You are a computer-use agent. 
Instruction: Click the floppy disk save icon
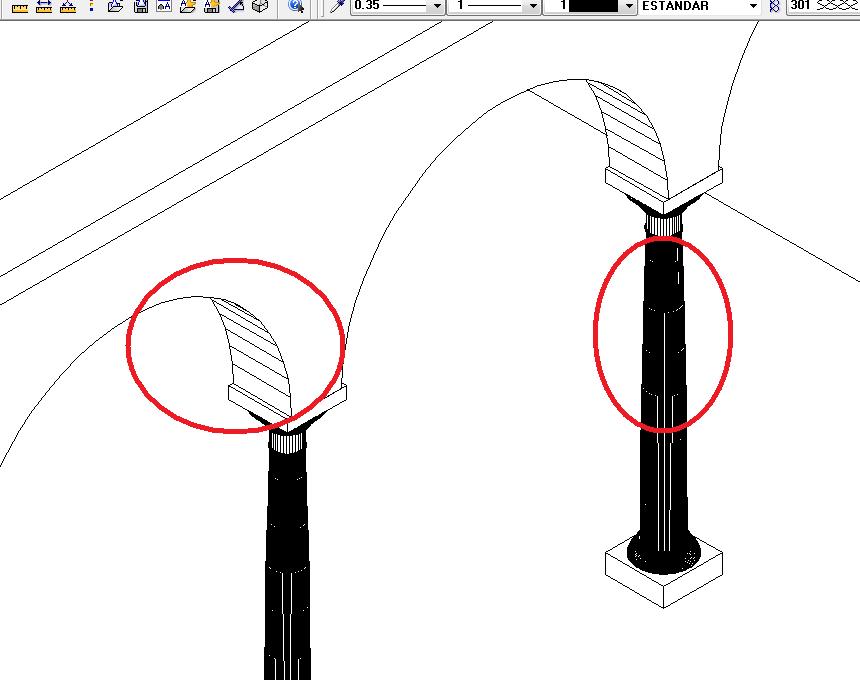pyautogui.click(x=140, y=6)
